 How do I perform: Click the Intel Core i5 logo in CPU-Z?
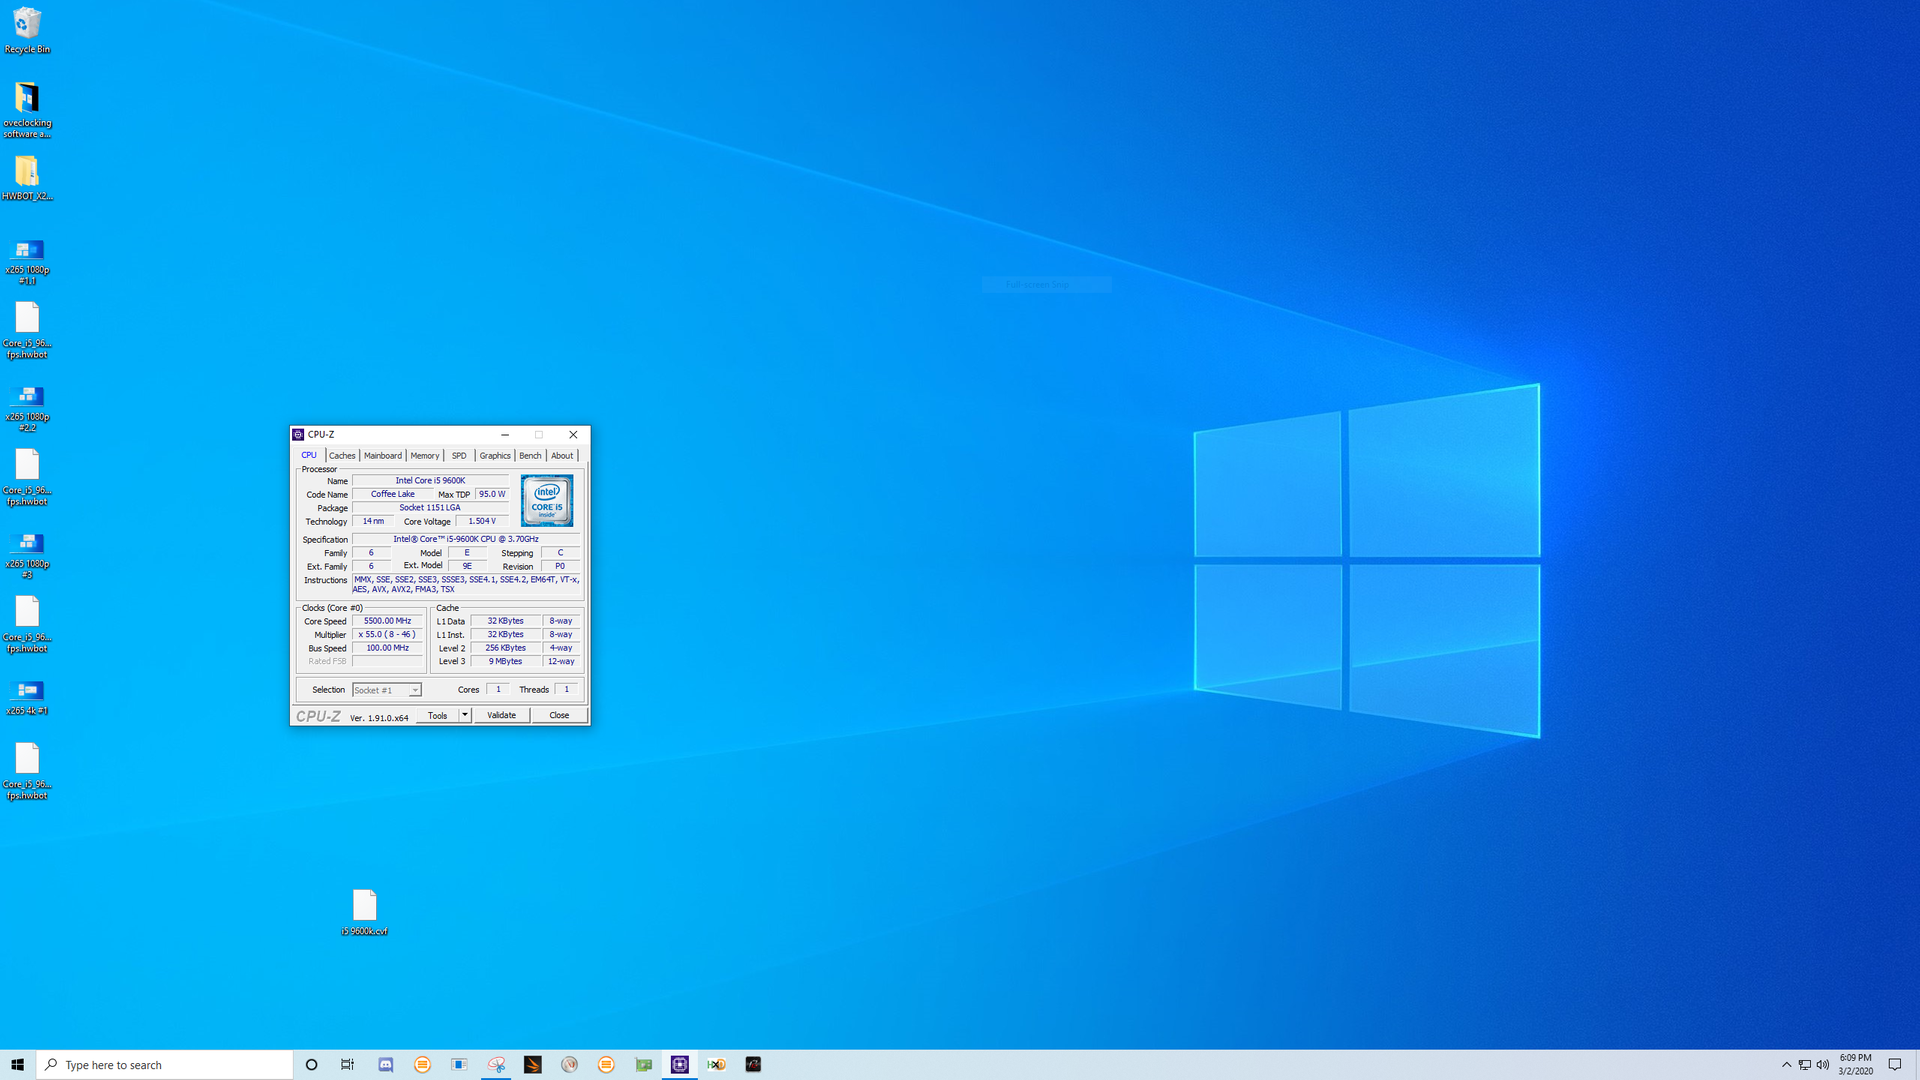pos(547,500)
